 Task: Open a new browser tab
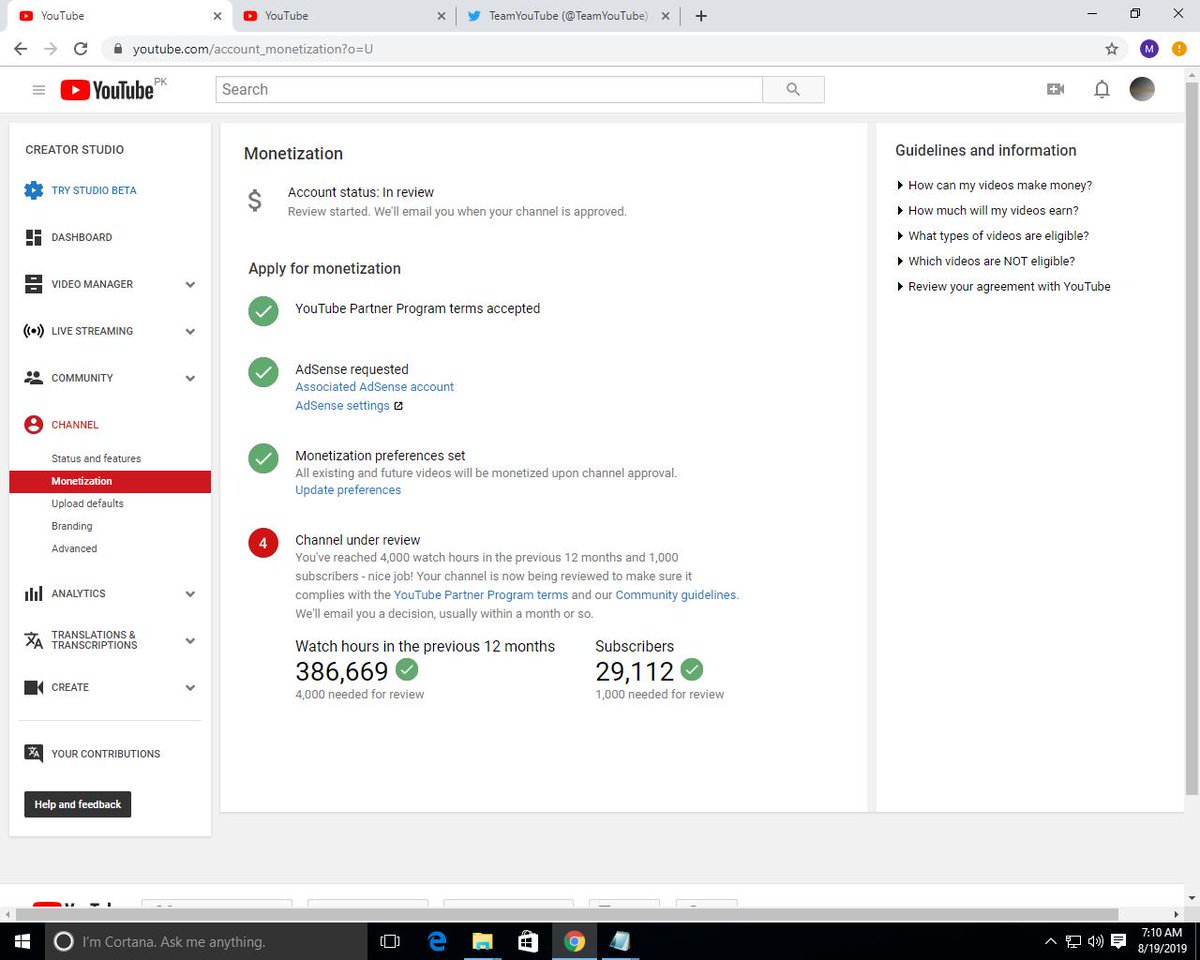point(701,16)
